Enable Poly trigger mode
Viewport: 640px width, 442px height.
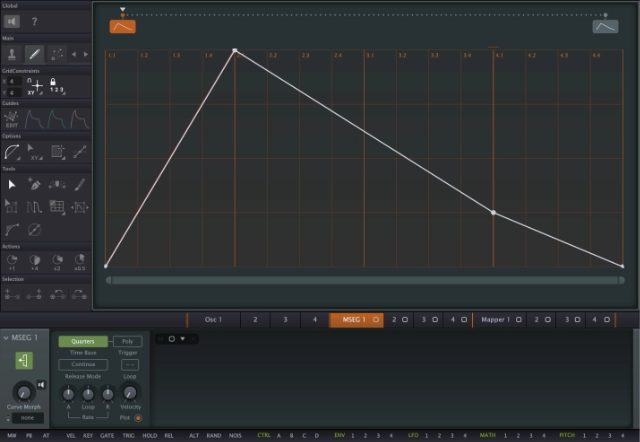click(127, 342)
